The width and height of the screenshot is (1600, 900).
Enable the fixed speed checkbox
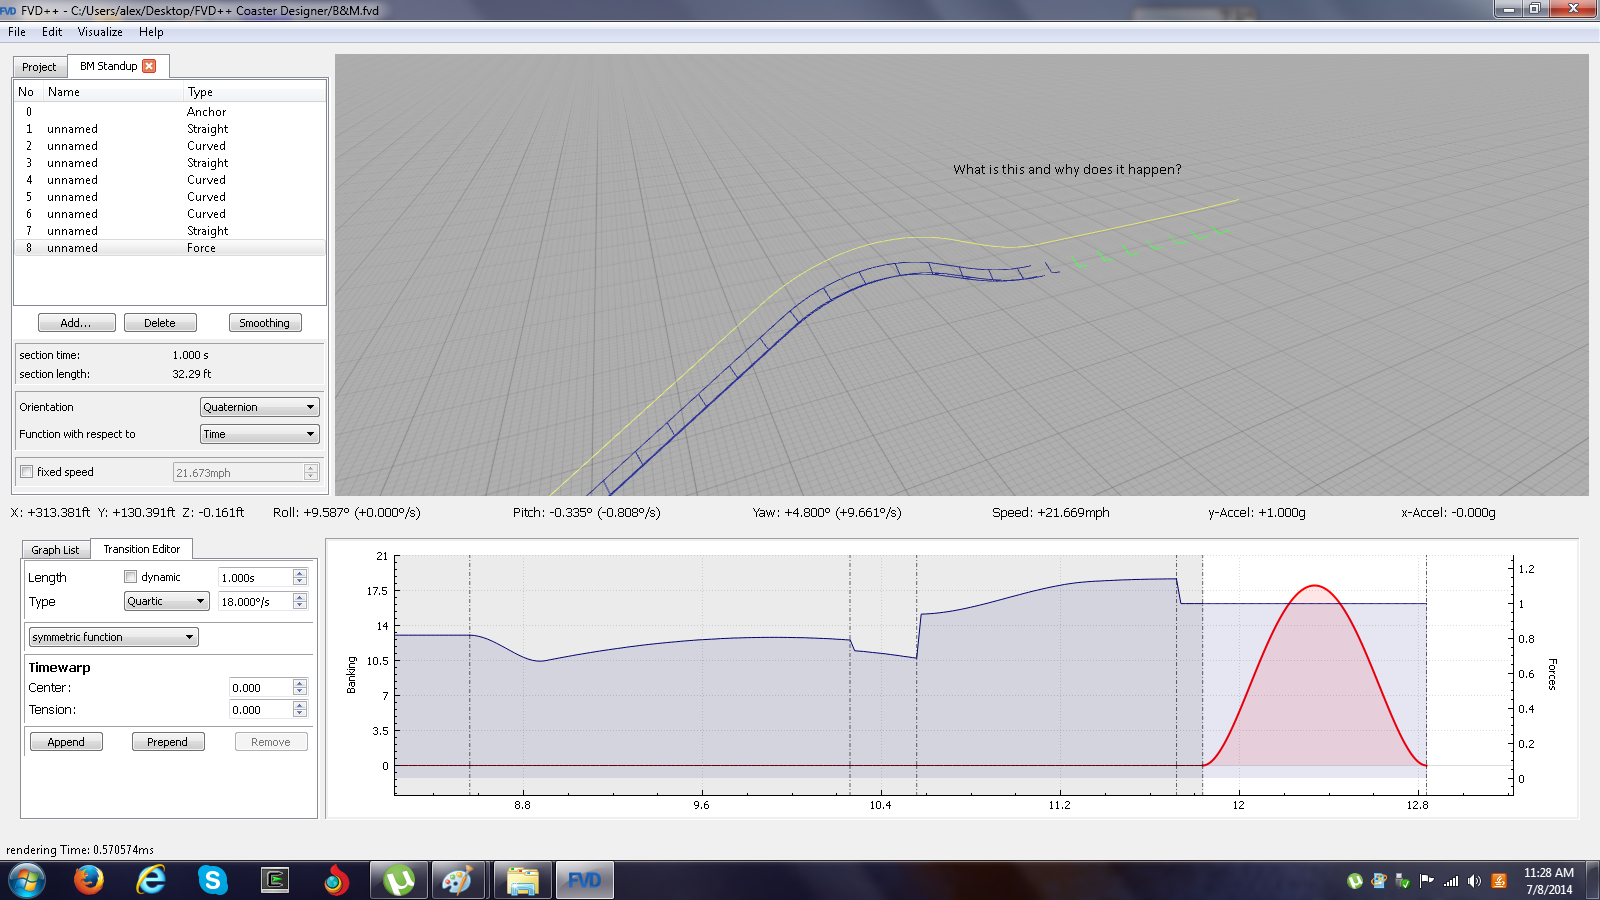[27, 472]
